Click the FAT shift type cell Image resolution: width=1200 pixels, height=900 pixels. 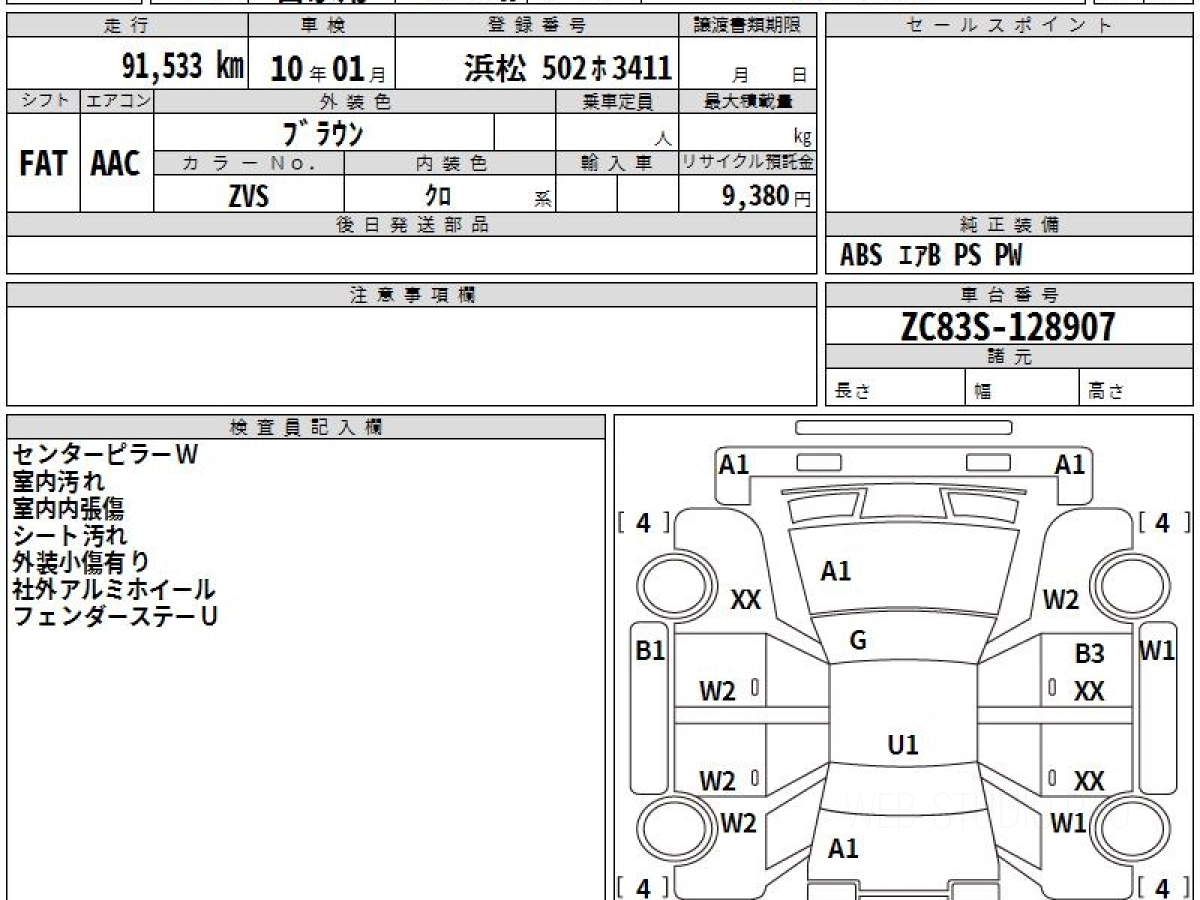[x=43, y=164]
